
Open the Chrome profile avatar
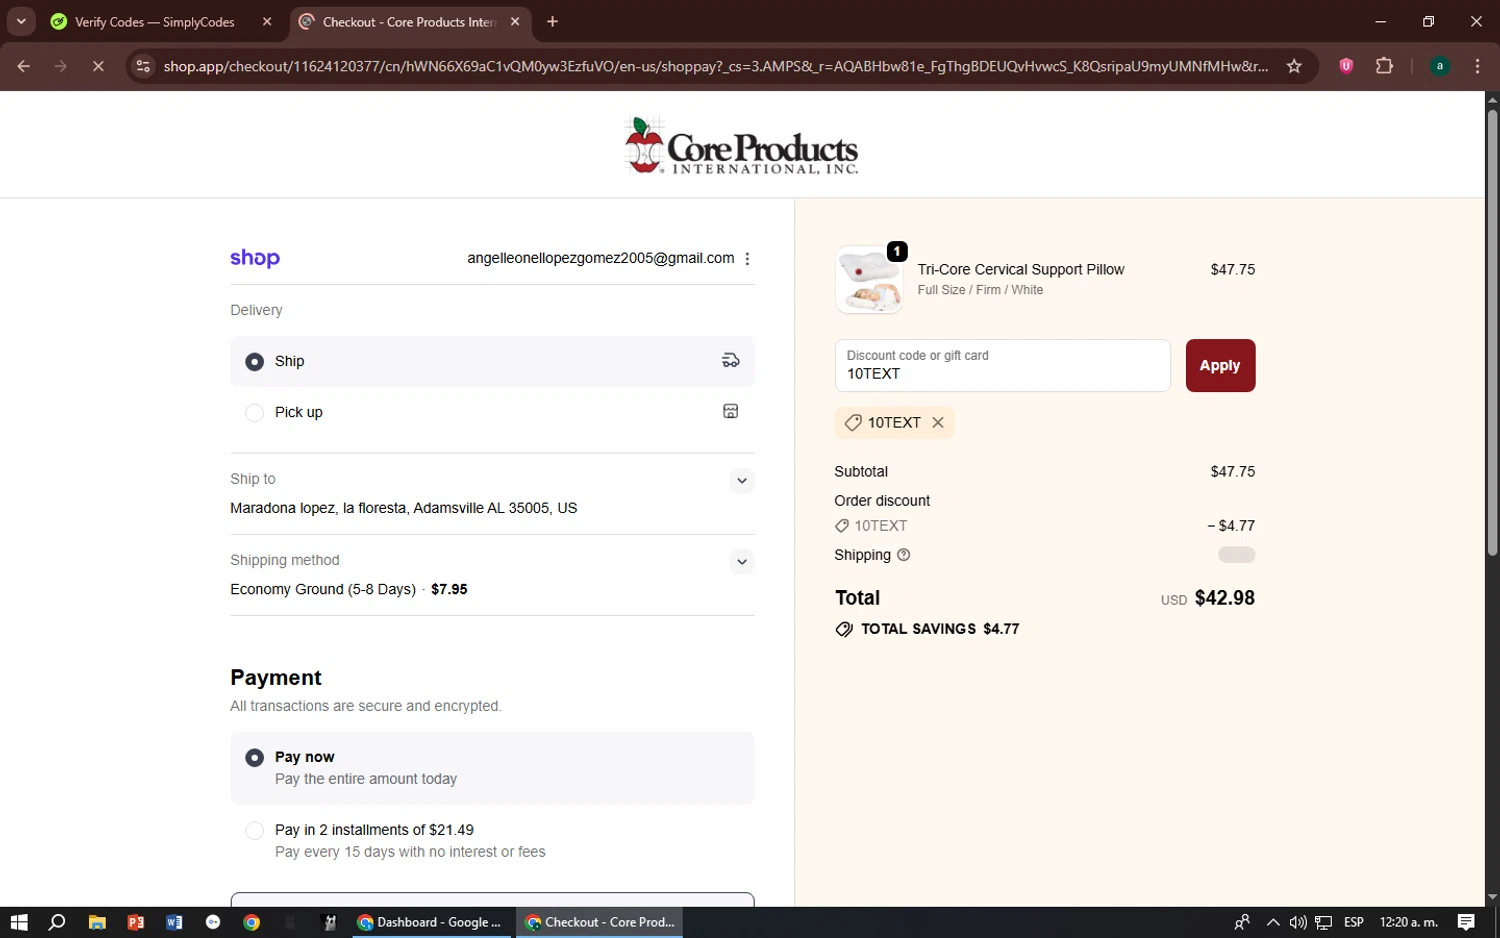point(1440,66)
